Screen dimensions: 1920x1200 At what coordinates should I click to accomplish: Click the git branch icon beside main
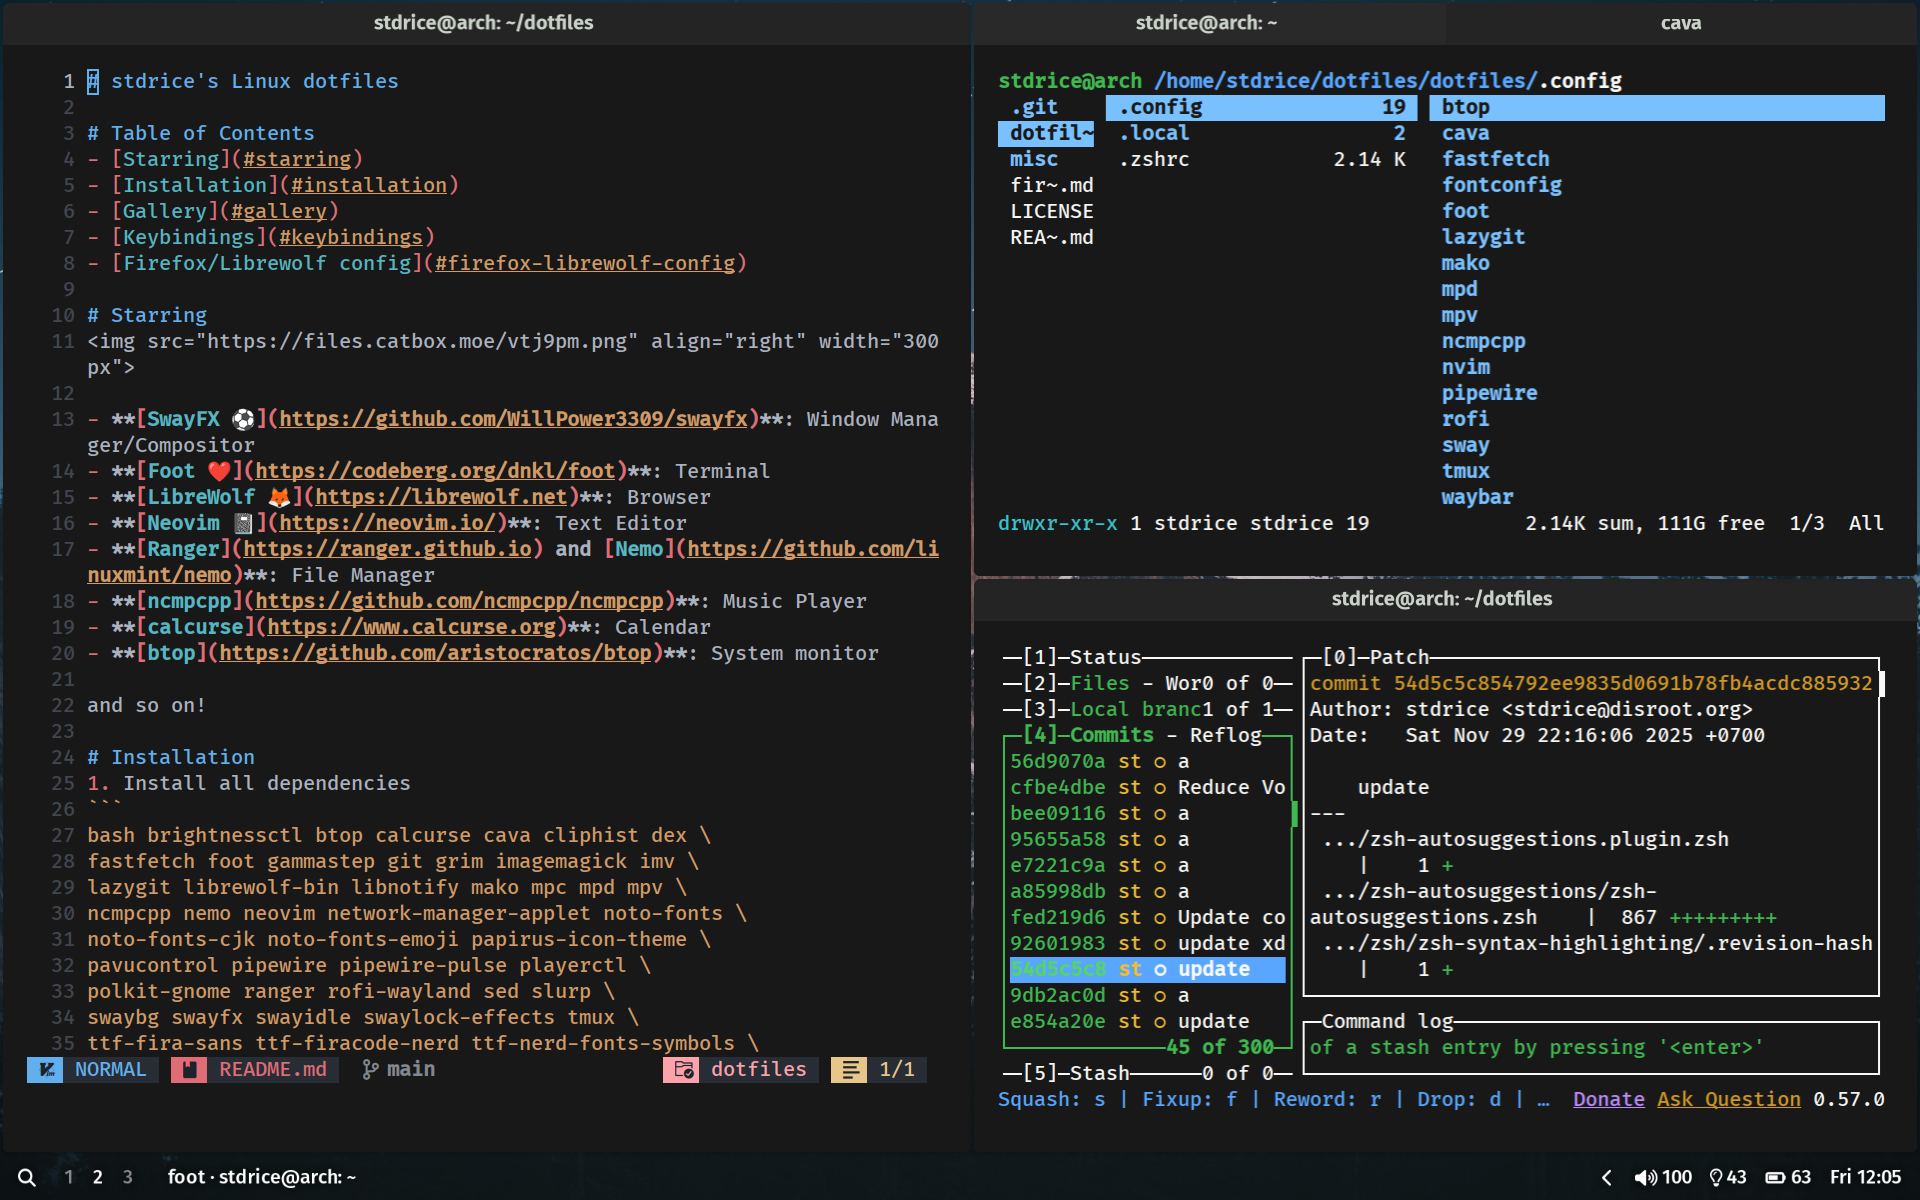[x=370, y=1070]
